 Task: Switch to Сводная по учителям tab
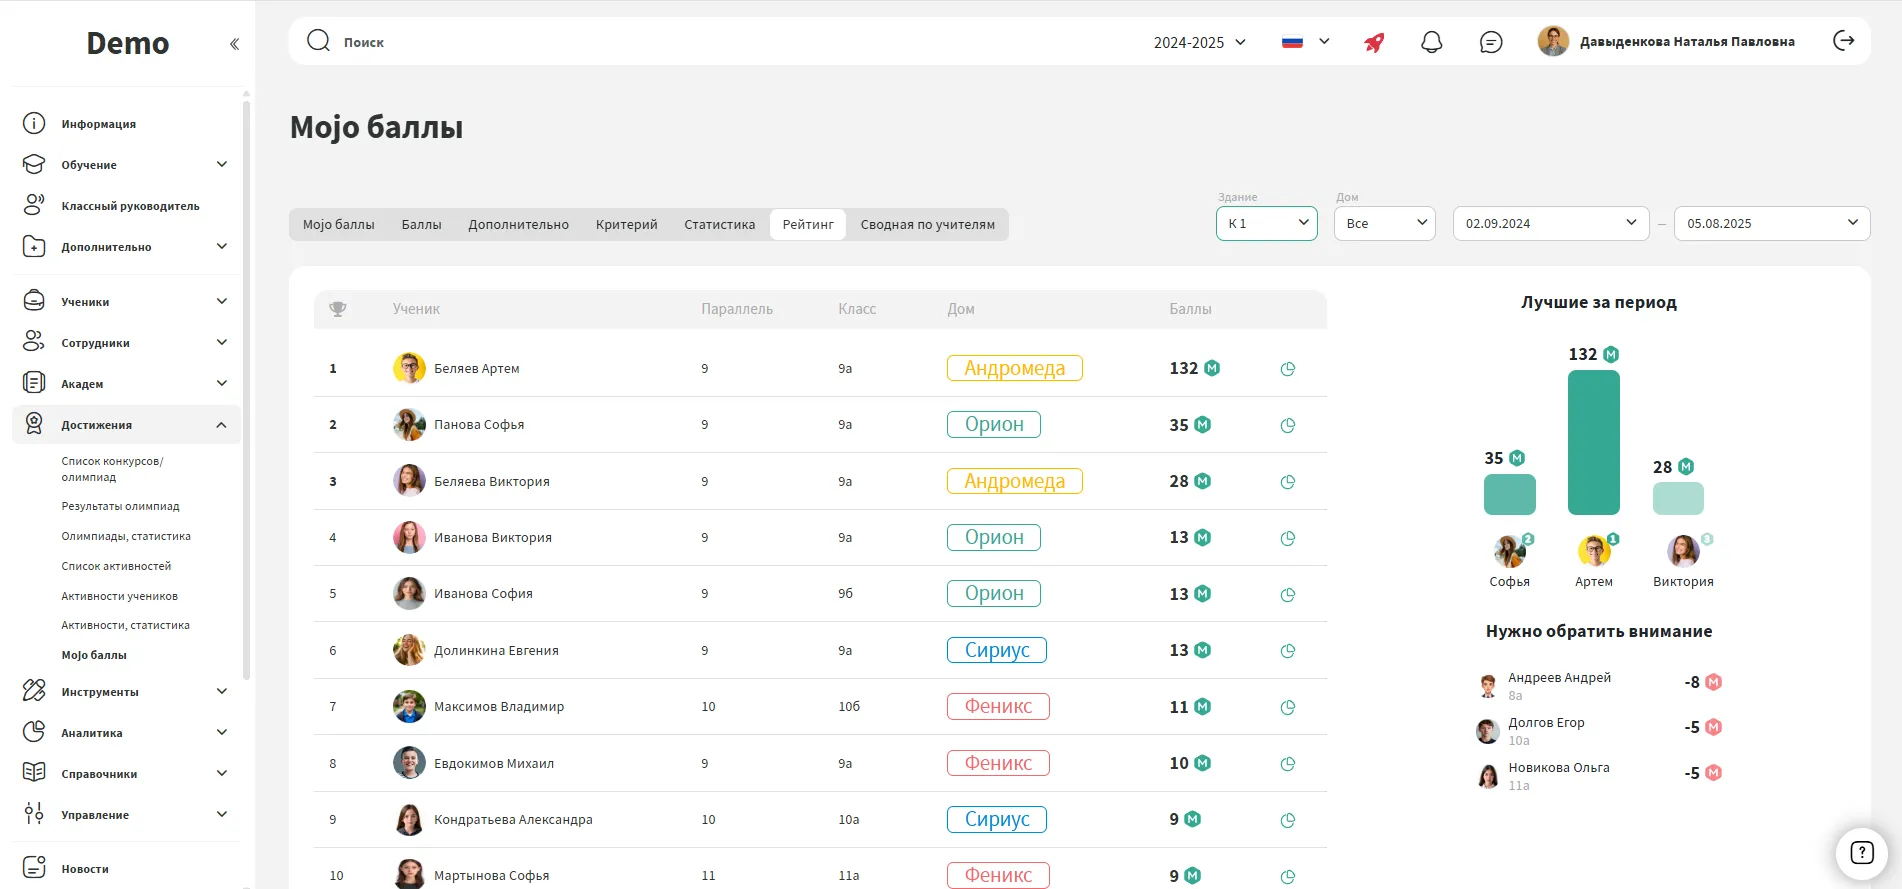pos(927,225)
